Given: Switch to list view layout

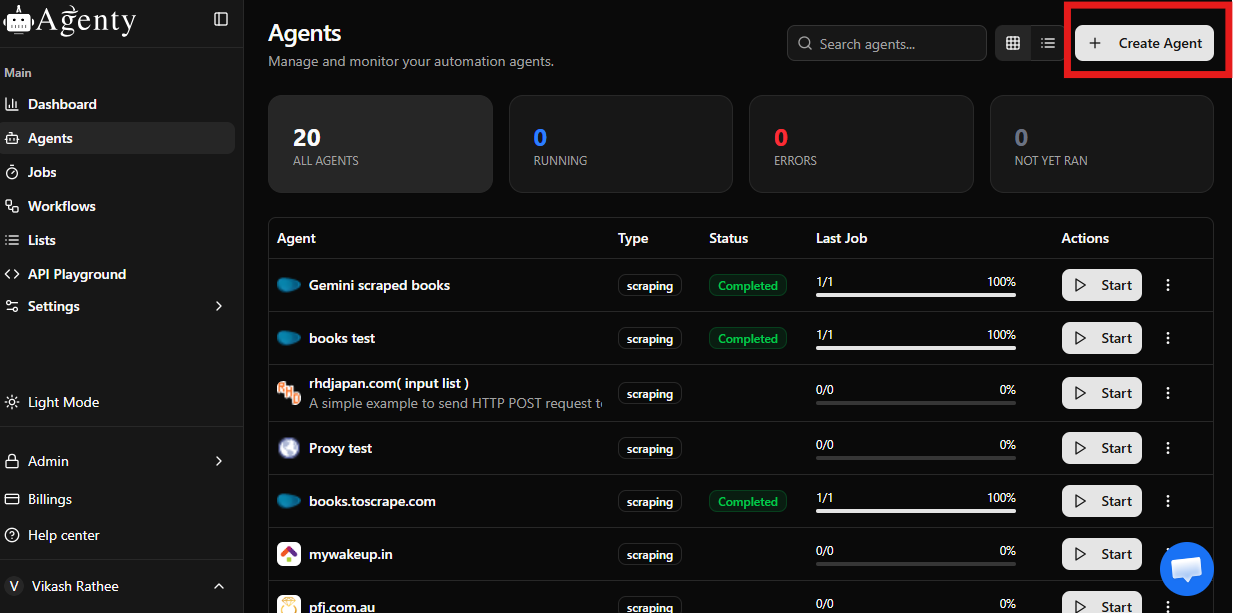Looking at the screenshot, I should pos(1047,43).
